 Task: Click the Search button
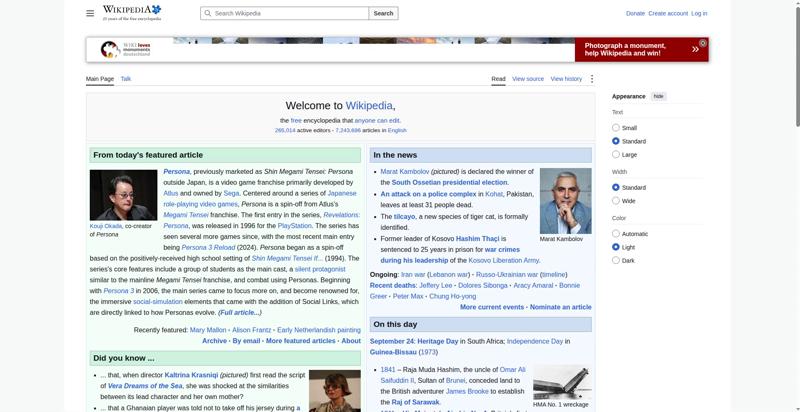(x=383, y=13)
